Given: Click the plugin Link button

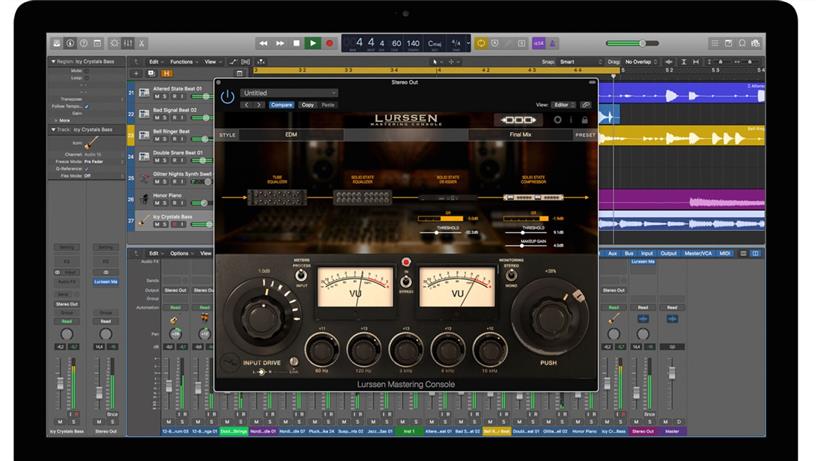Looking at the screenshot, I should [586, 105].
